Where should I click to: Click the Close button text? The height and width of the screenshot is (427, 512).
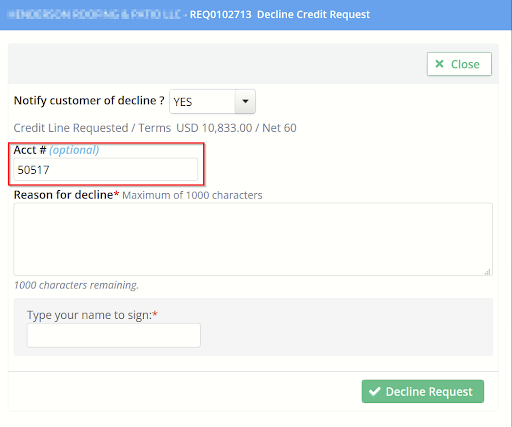click(x=465, y=64)
